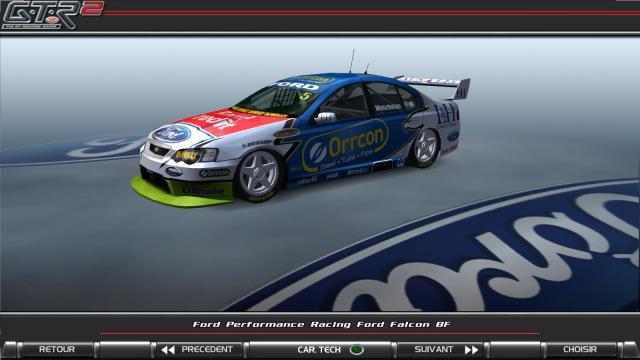Show the previous car via PRECEDENT label
This screenshot has width=640, height=360.
pos(207,349)
